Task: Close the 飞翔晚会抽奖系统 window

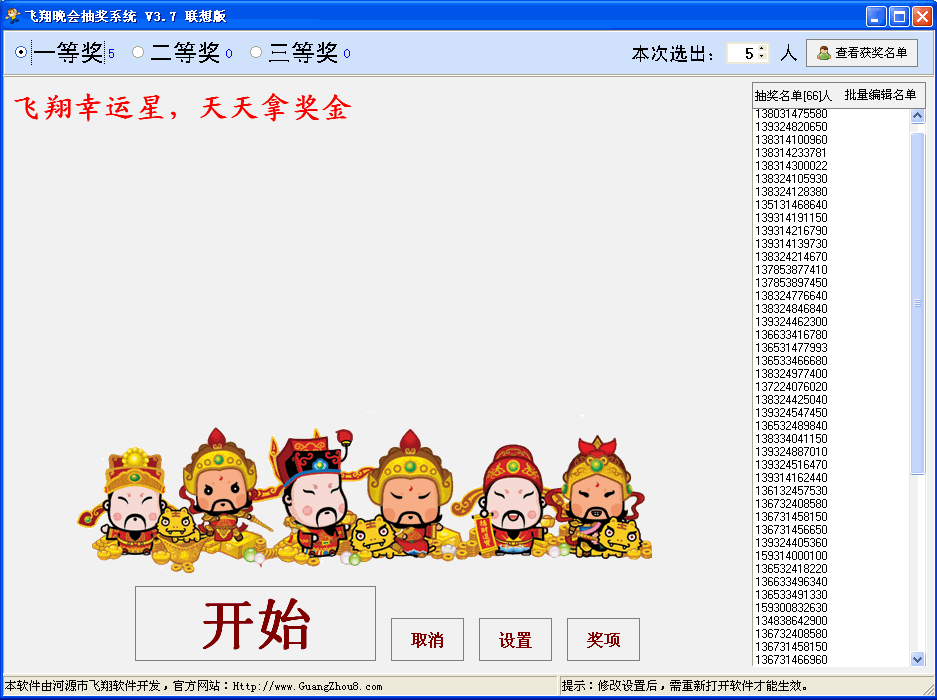Action: coord(921,16)
